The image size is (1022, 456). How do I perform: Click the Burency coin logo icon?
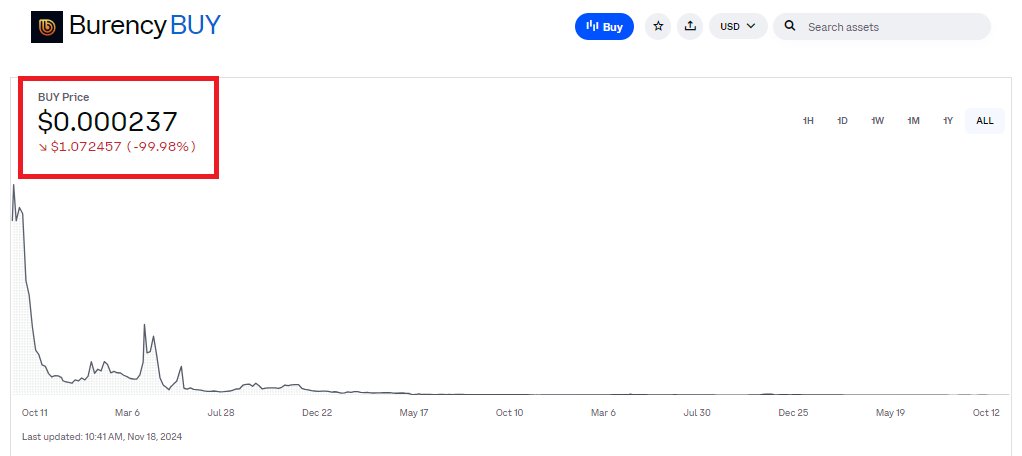coord(47,27)
